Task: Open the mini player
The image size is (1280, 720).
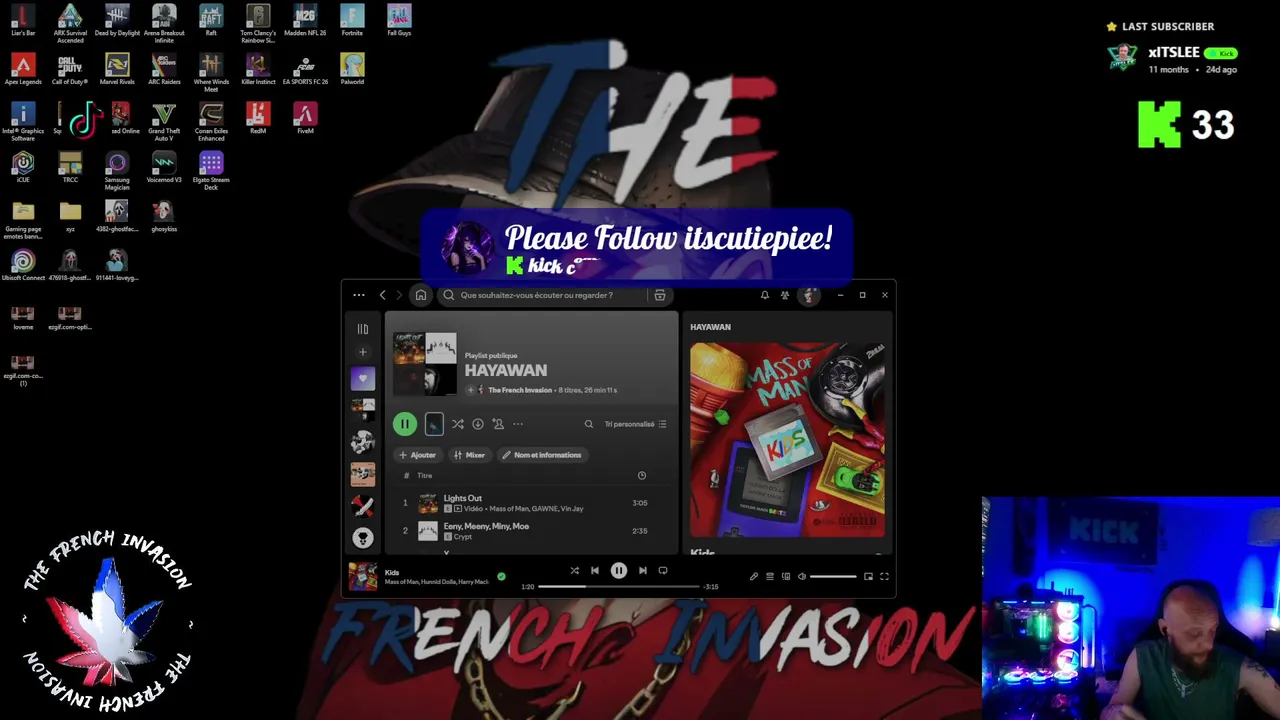Action: pyautogui.click(x=868, y=576)
